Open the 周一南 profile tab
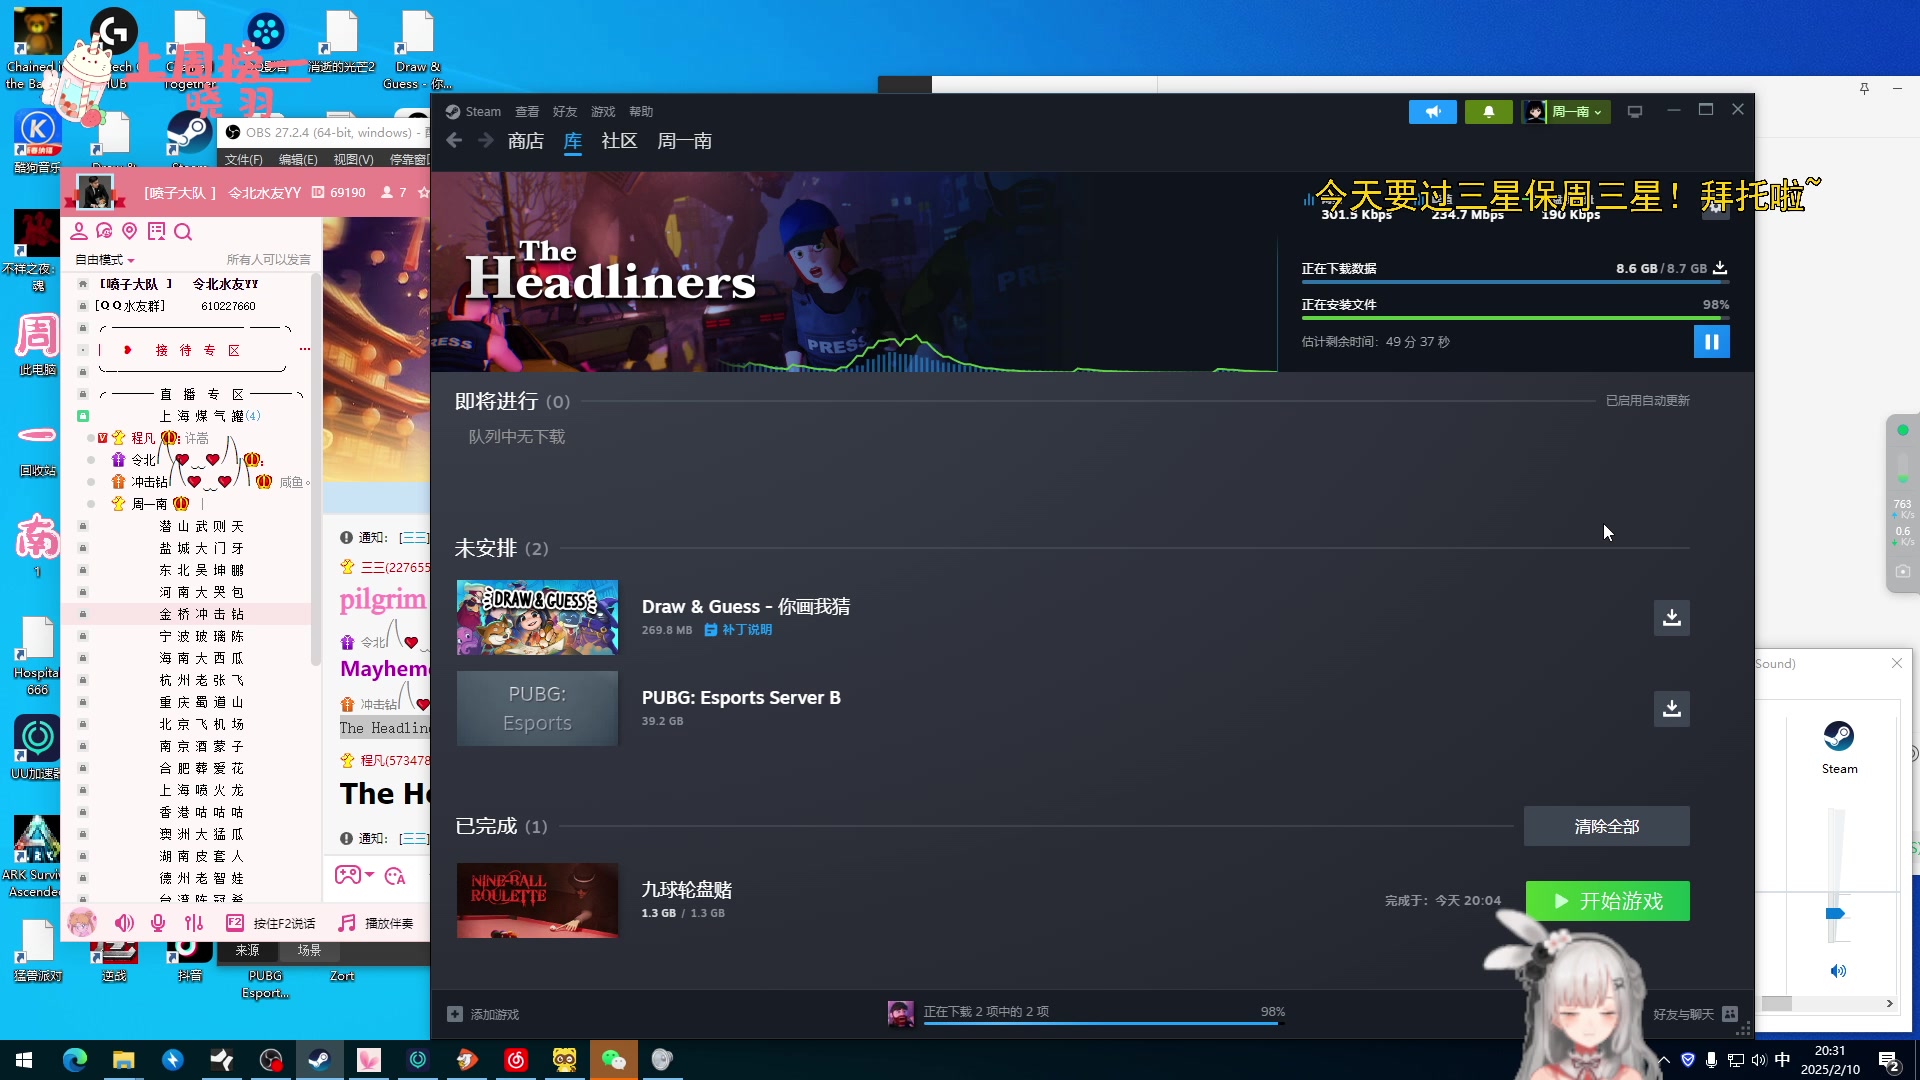 (684, 141)
